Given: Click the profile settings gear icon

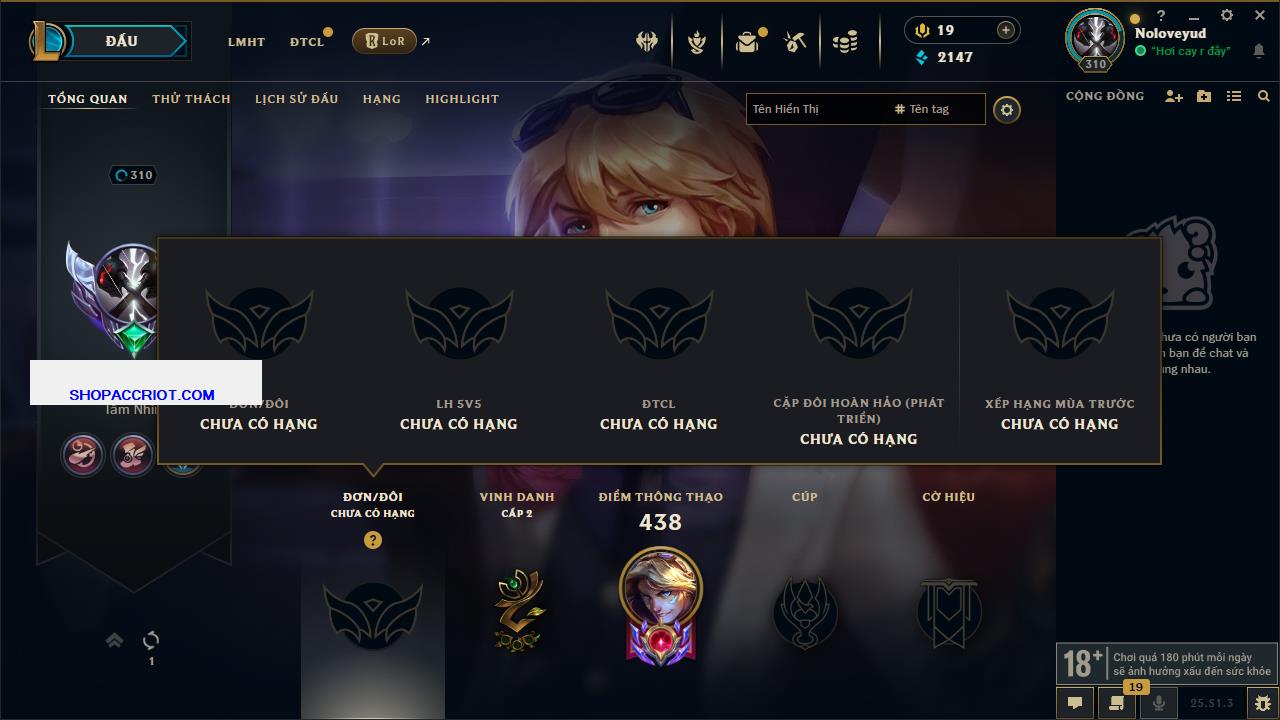Looking at the screenshot, I should (x=1007, y=110).
